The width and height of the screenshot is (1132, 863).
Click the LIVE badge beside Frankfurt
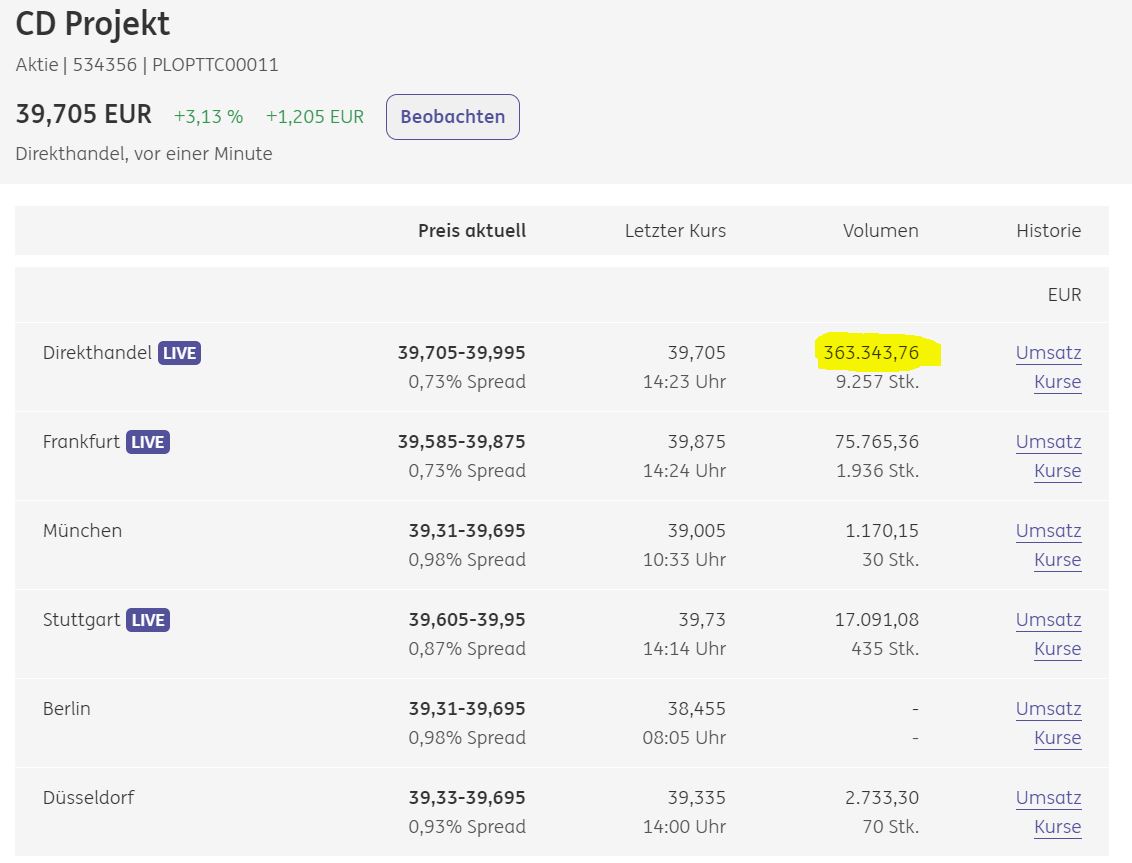pyautogui.click(x=148, y=442)
